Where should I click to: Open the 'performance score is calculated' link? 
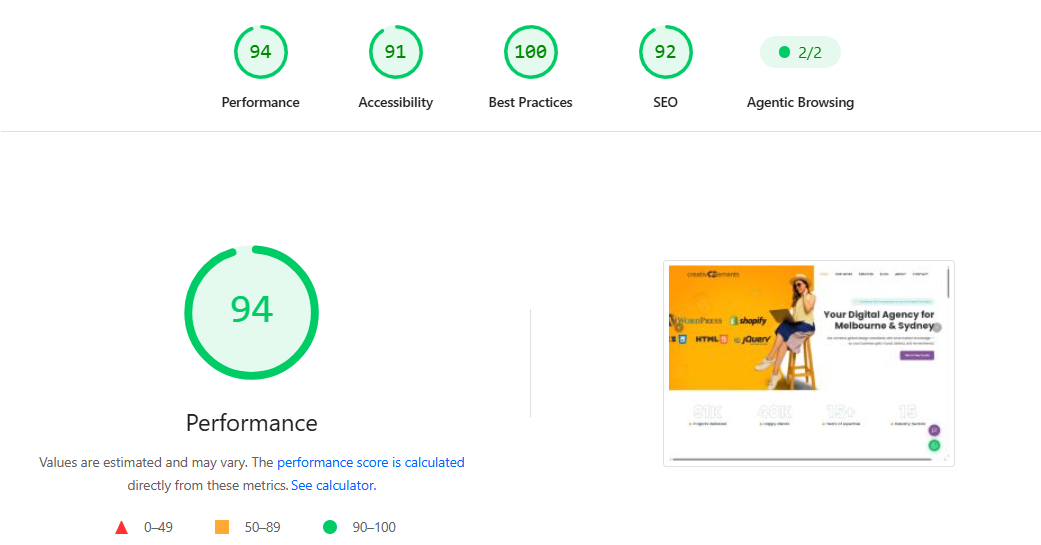click(370, 462)
